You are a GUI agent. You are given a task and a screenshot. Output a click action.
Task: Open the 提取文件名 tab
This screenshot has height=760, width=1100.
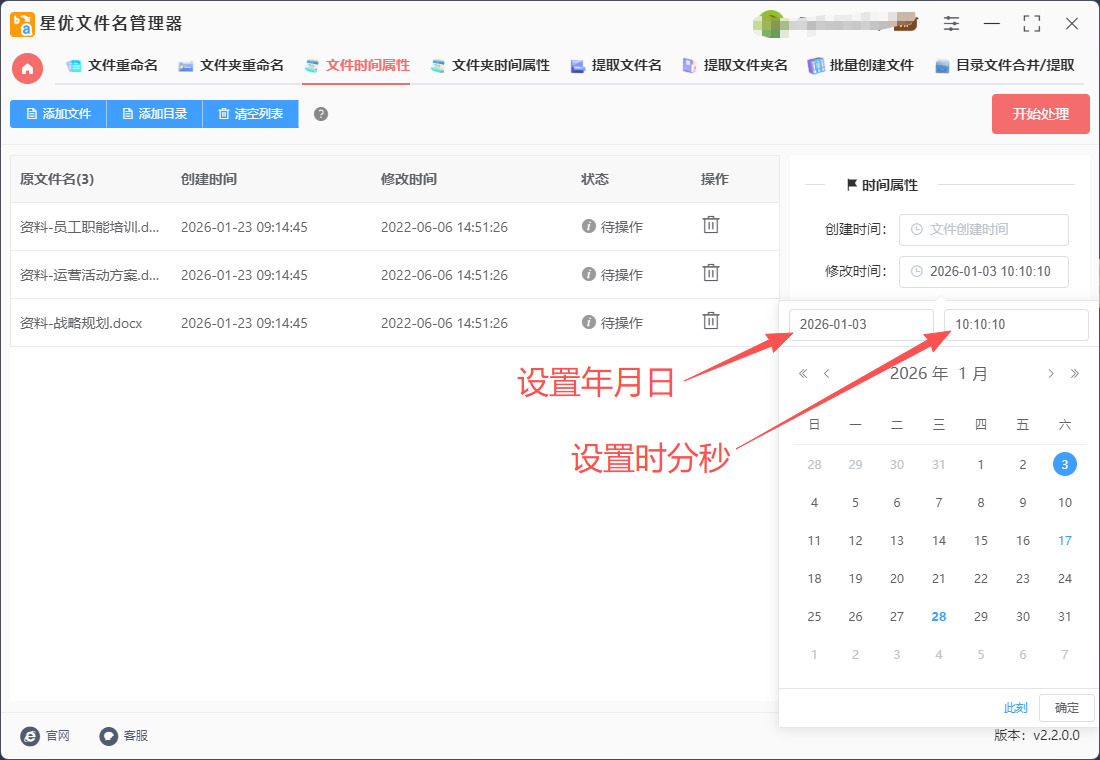click(x=616, y=66)
